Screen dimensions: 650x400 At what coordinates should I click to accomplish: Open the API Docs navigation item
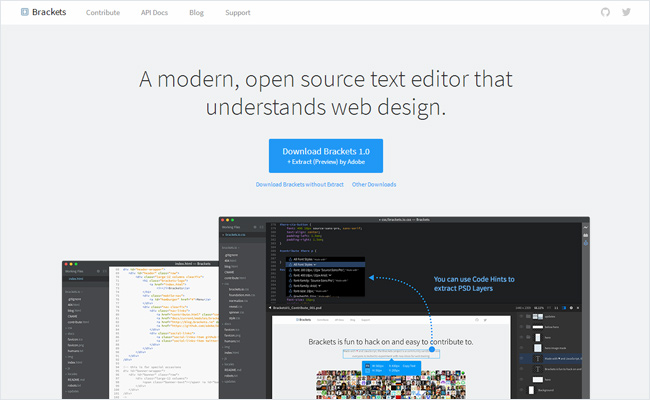point(154,12)
